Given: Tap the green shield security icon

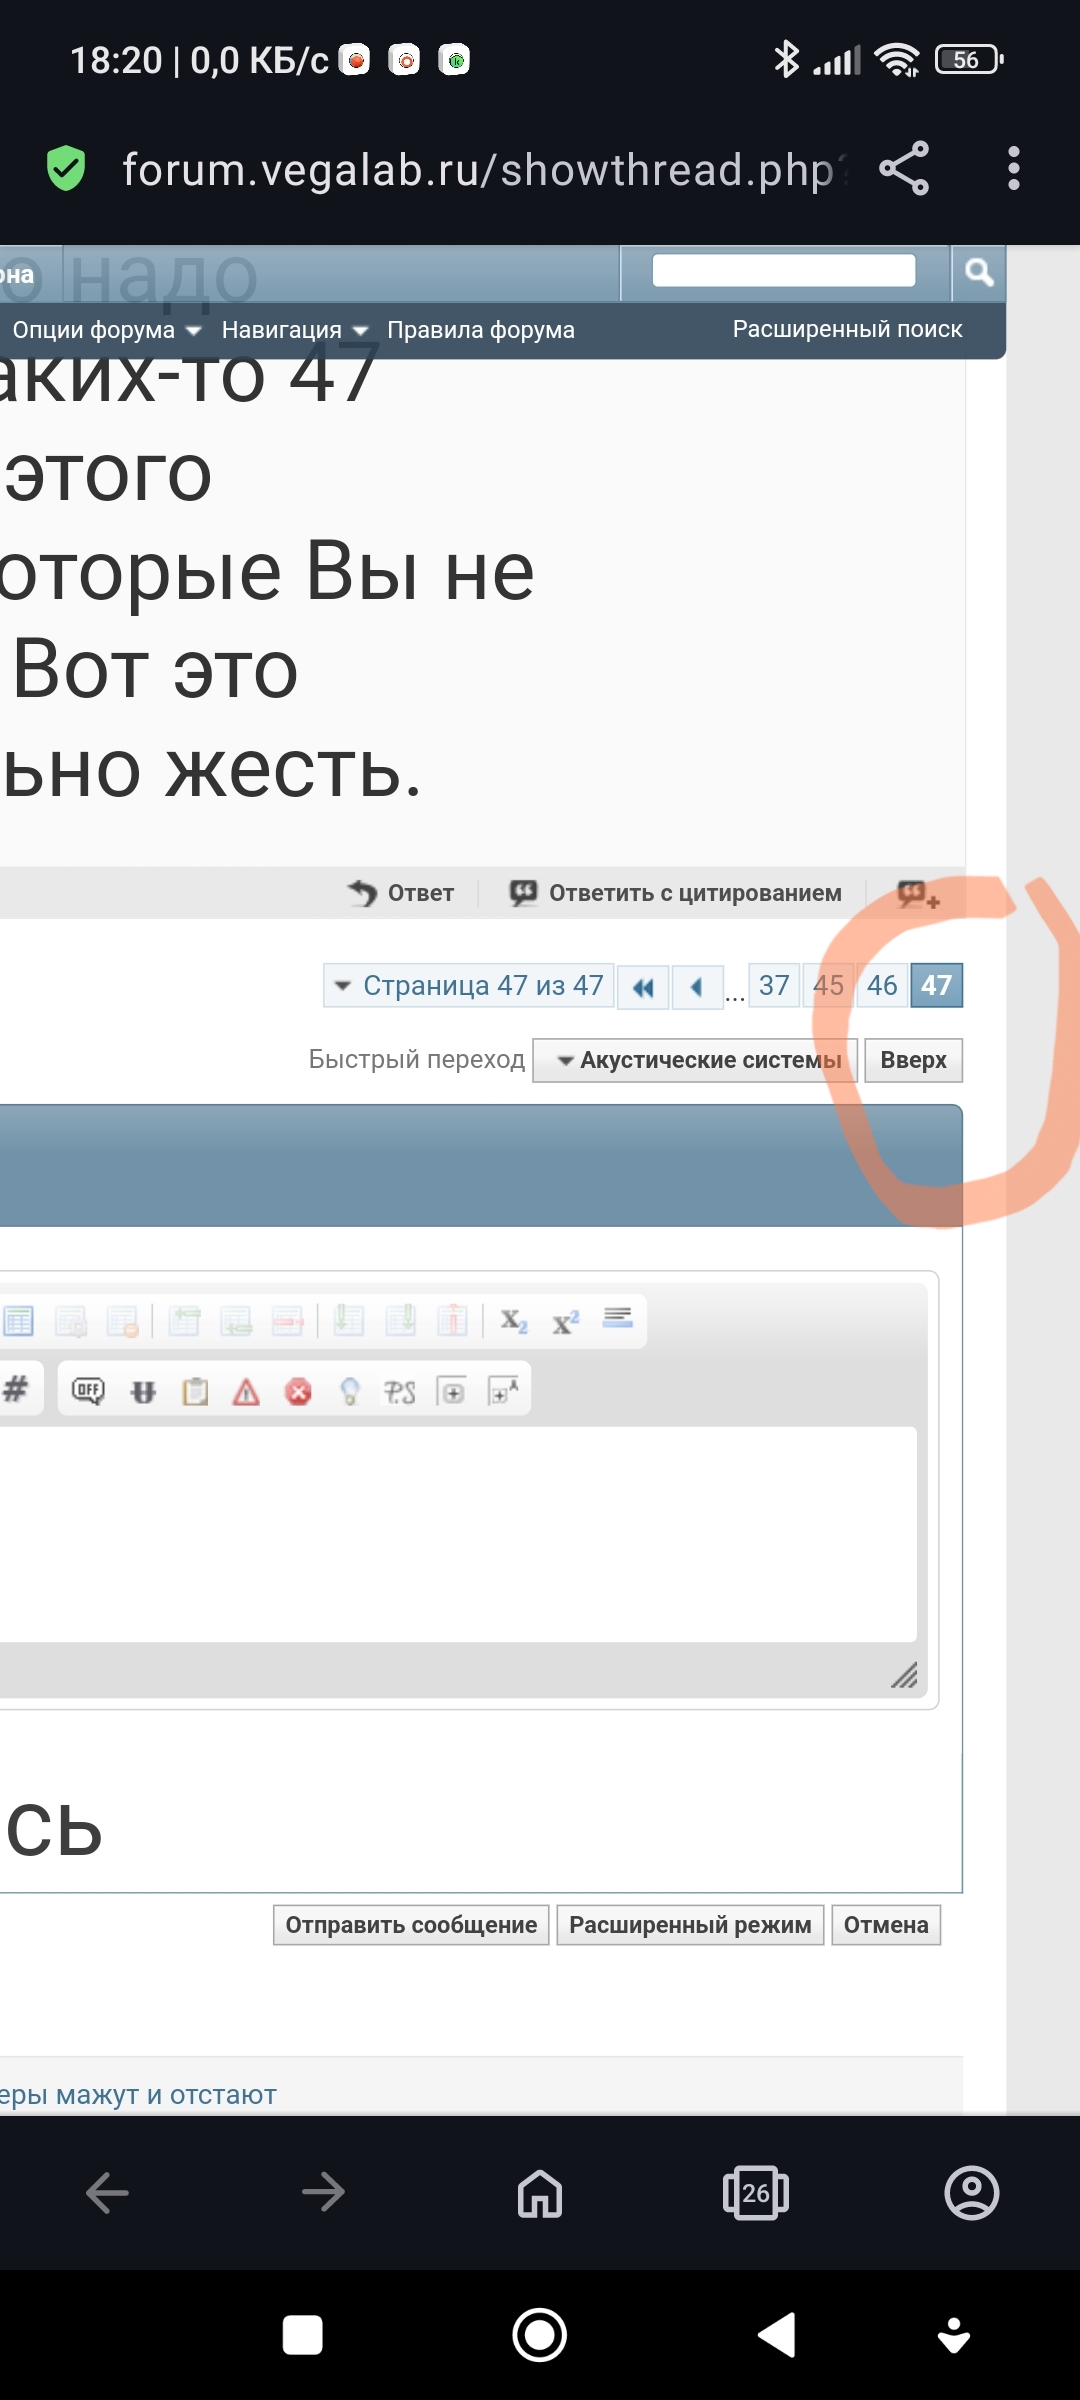Looking at the screenshot, I should click(66, 168).
